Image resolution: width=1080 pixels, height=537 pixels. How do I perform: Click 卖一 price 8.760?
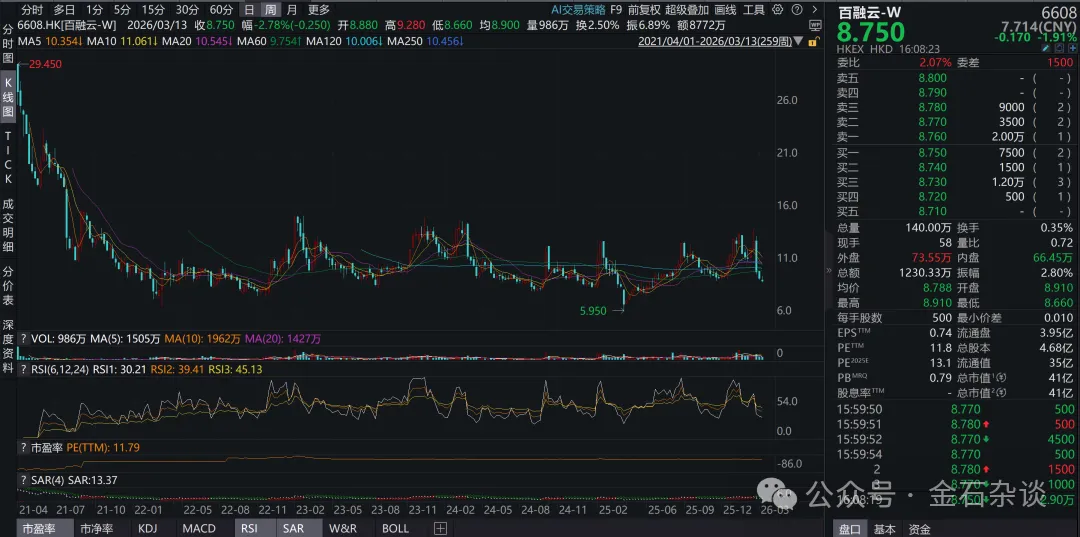pyautogui.click(x=933, y=137)
